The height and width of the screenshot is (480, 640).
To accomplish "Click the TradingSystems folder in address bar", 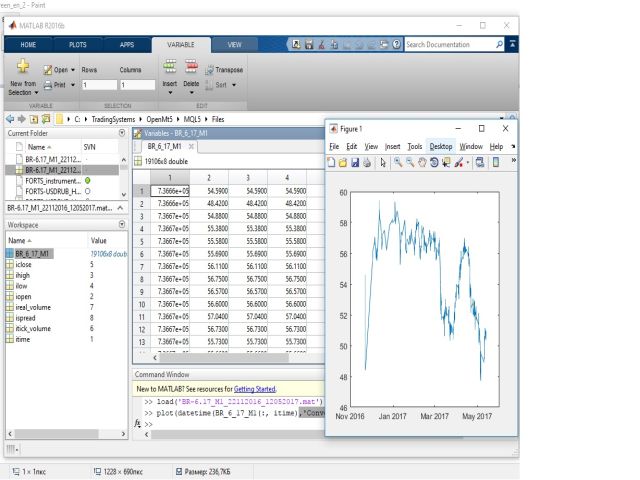I will point(113,119).
